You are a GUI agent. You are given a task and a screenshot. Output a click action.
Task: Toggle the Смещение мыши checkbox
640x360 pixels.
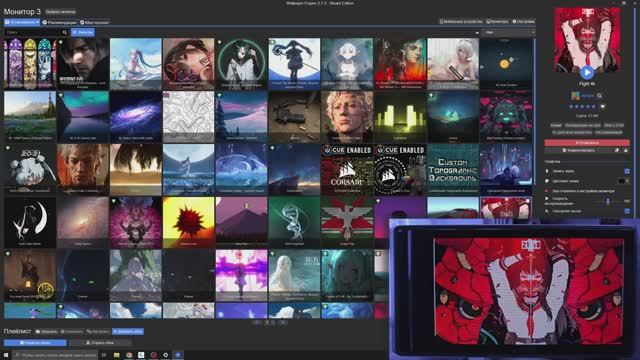pyautogui.click(x=627, y=211)
